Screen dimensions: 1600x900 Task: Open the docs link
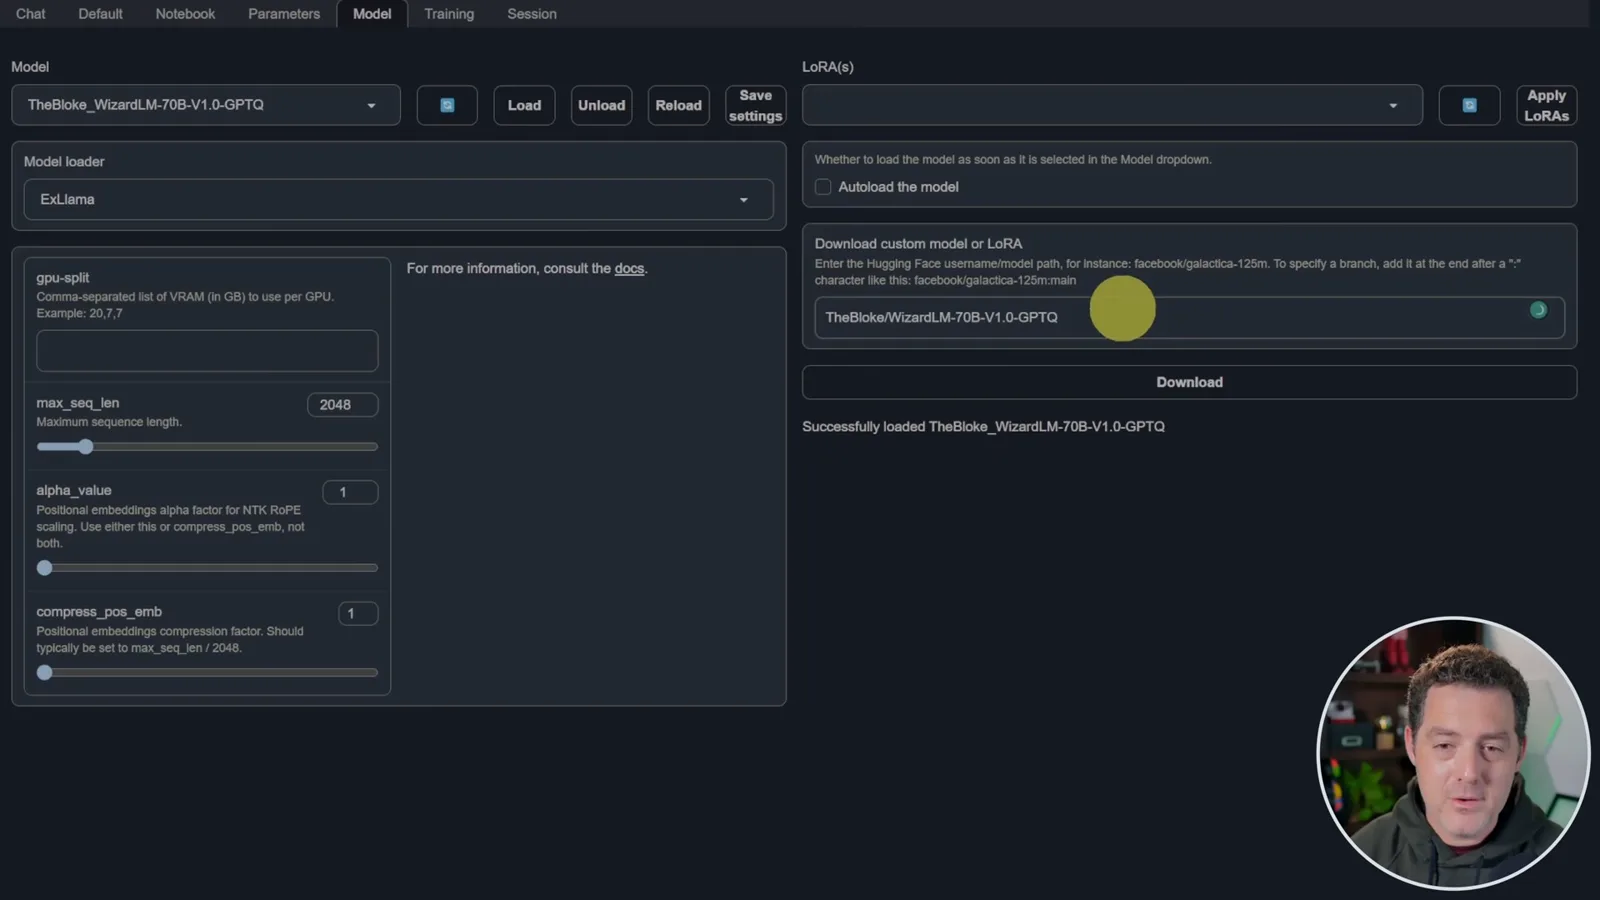coord(629,268)
